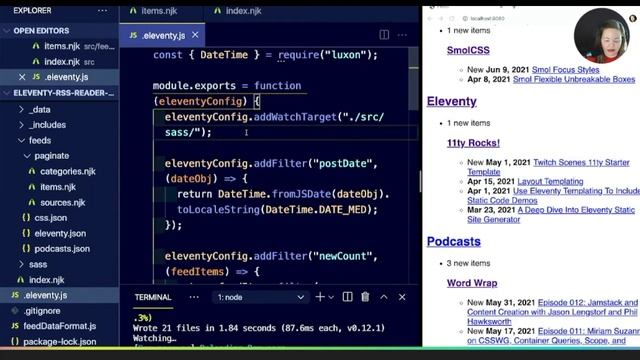The height and width of the screenshot is (360, 640).
Task: Close .eleventy.js in Open Editors list
Action: tap(22, 77)
